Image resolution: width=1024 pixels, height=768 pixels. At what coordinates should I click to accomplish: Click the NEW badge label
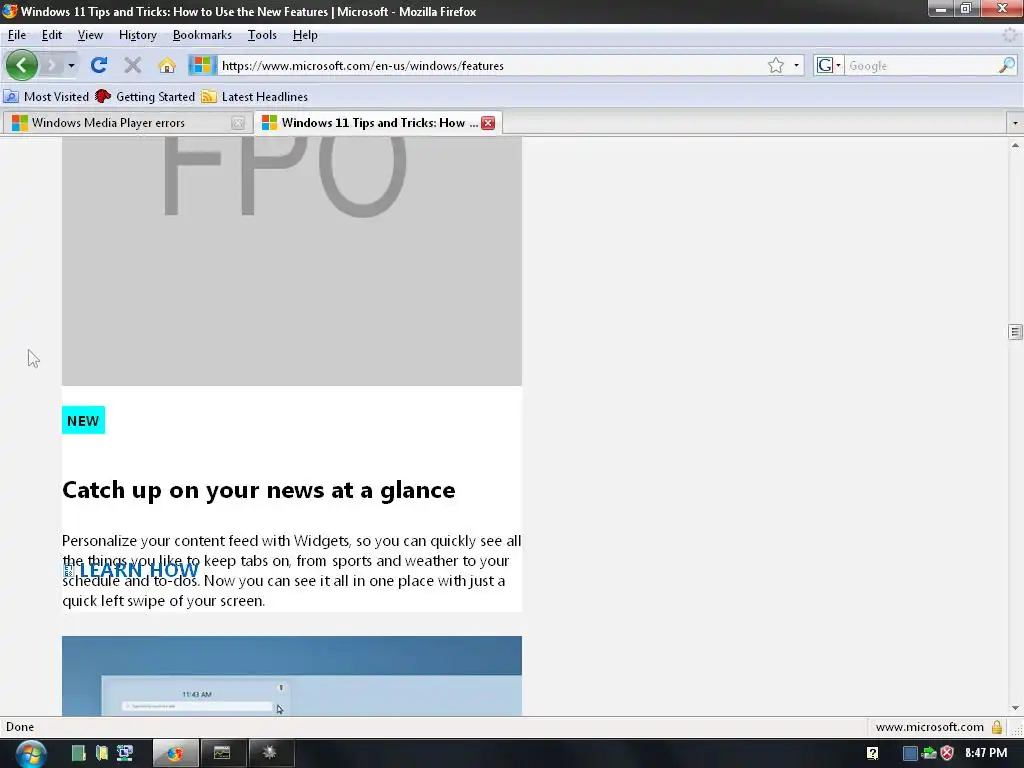[x=83, y=421]
